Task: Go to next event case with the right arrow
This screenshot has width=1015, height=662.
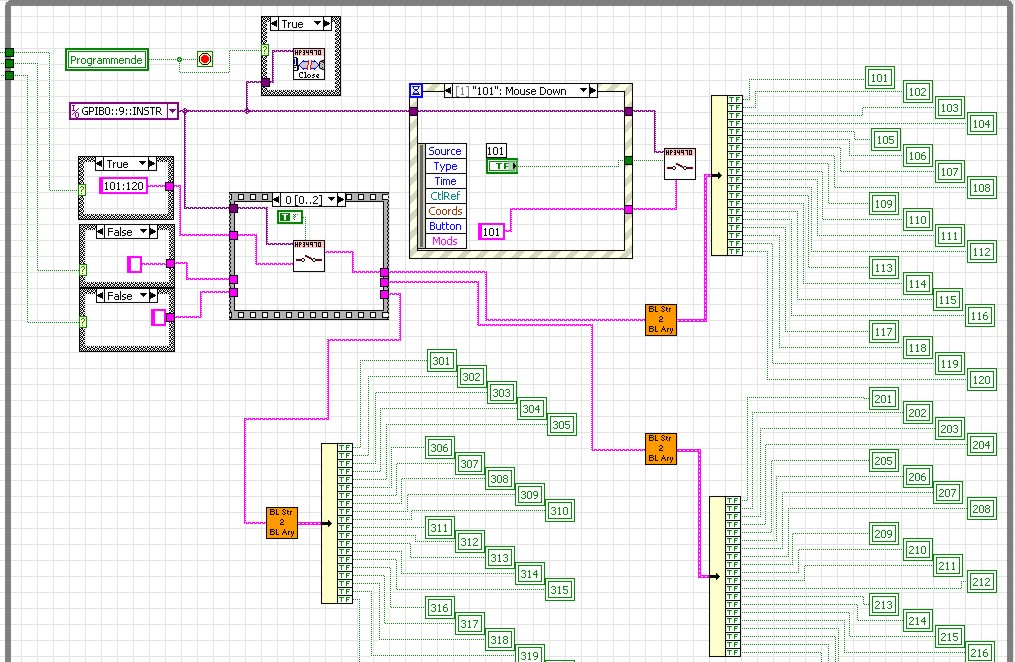Action: pyautogui.click(x=593, y=91)
